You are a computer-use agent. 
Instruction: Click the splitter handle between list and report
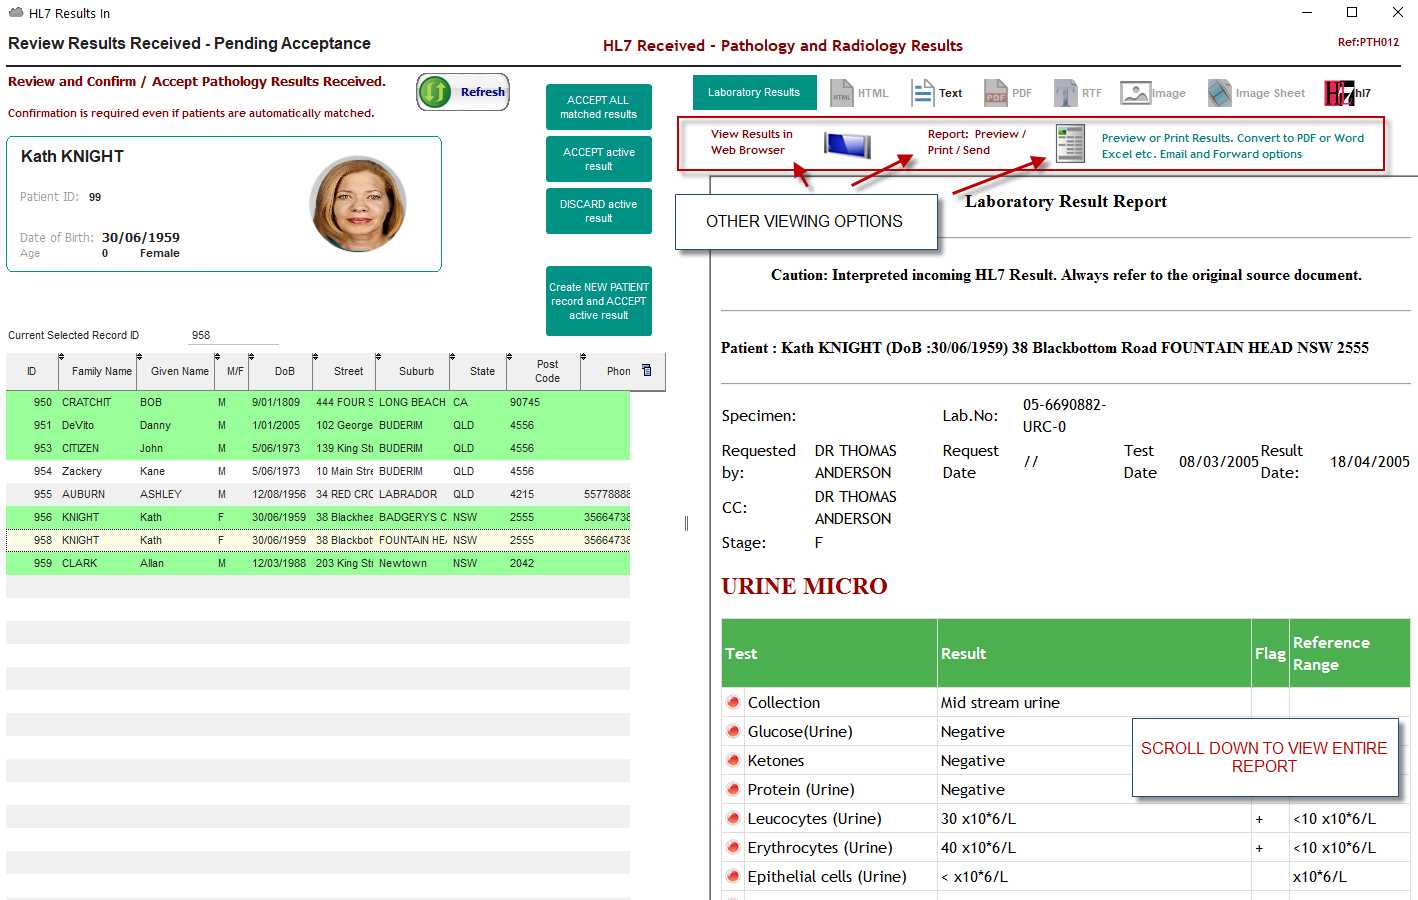click(x=686, y=523)
